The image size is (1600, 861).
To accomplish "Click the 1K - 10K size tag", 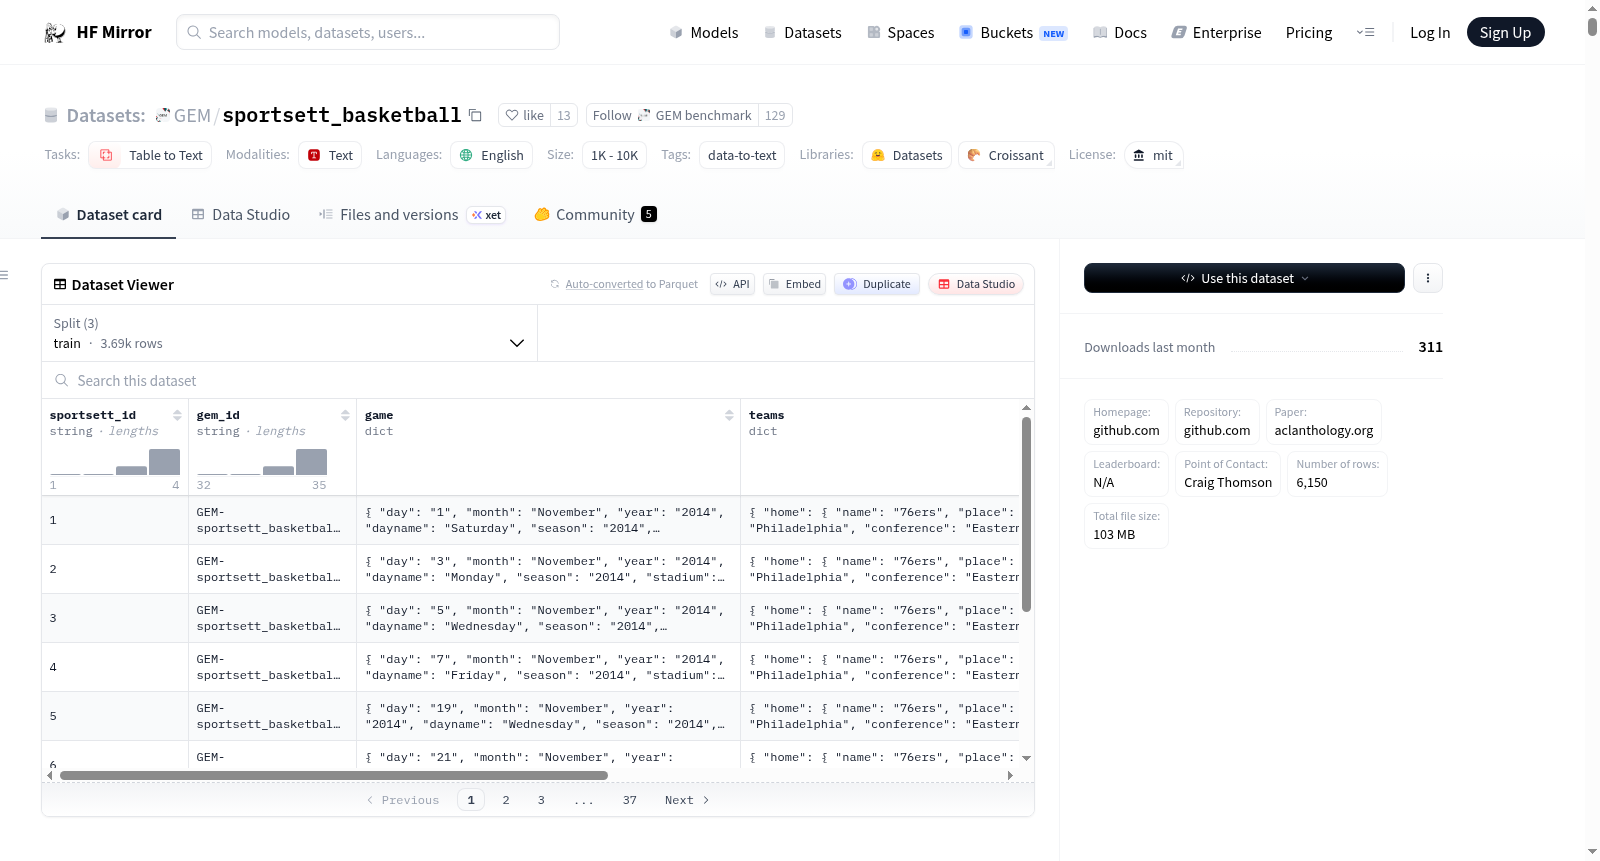I will click(614, 155).
